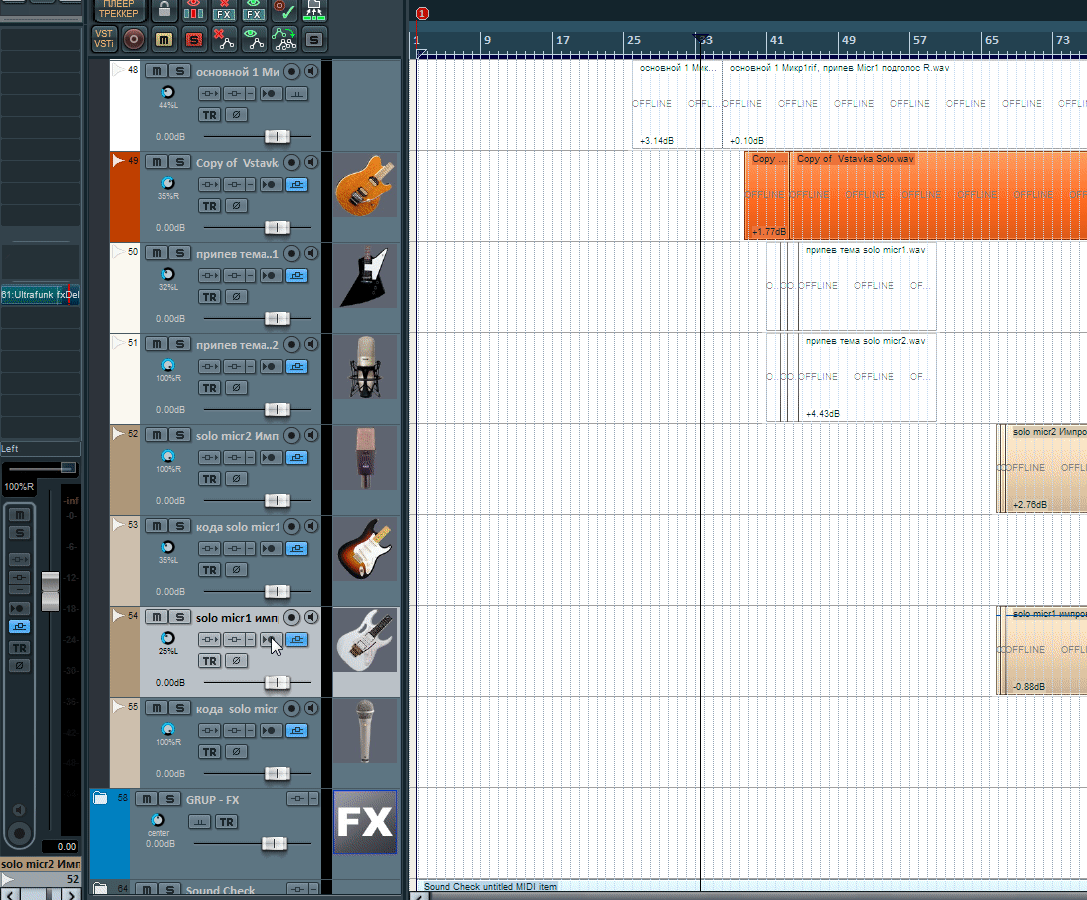Click track name кода solo micr on track 55
Image resolution: width=1087 pixels, height=900 pixels.
pos(236,709)
